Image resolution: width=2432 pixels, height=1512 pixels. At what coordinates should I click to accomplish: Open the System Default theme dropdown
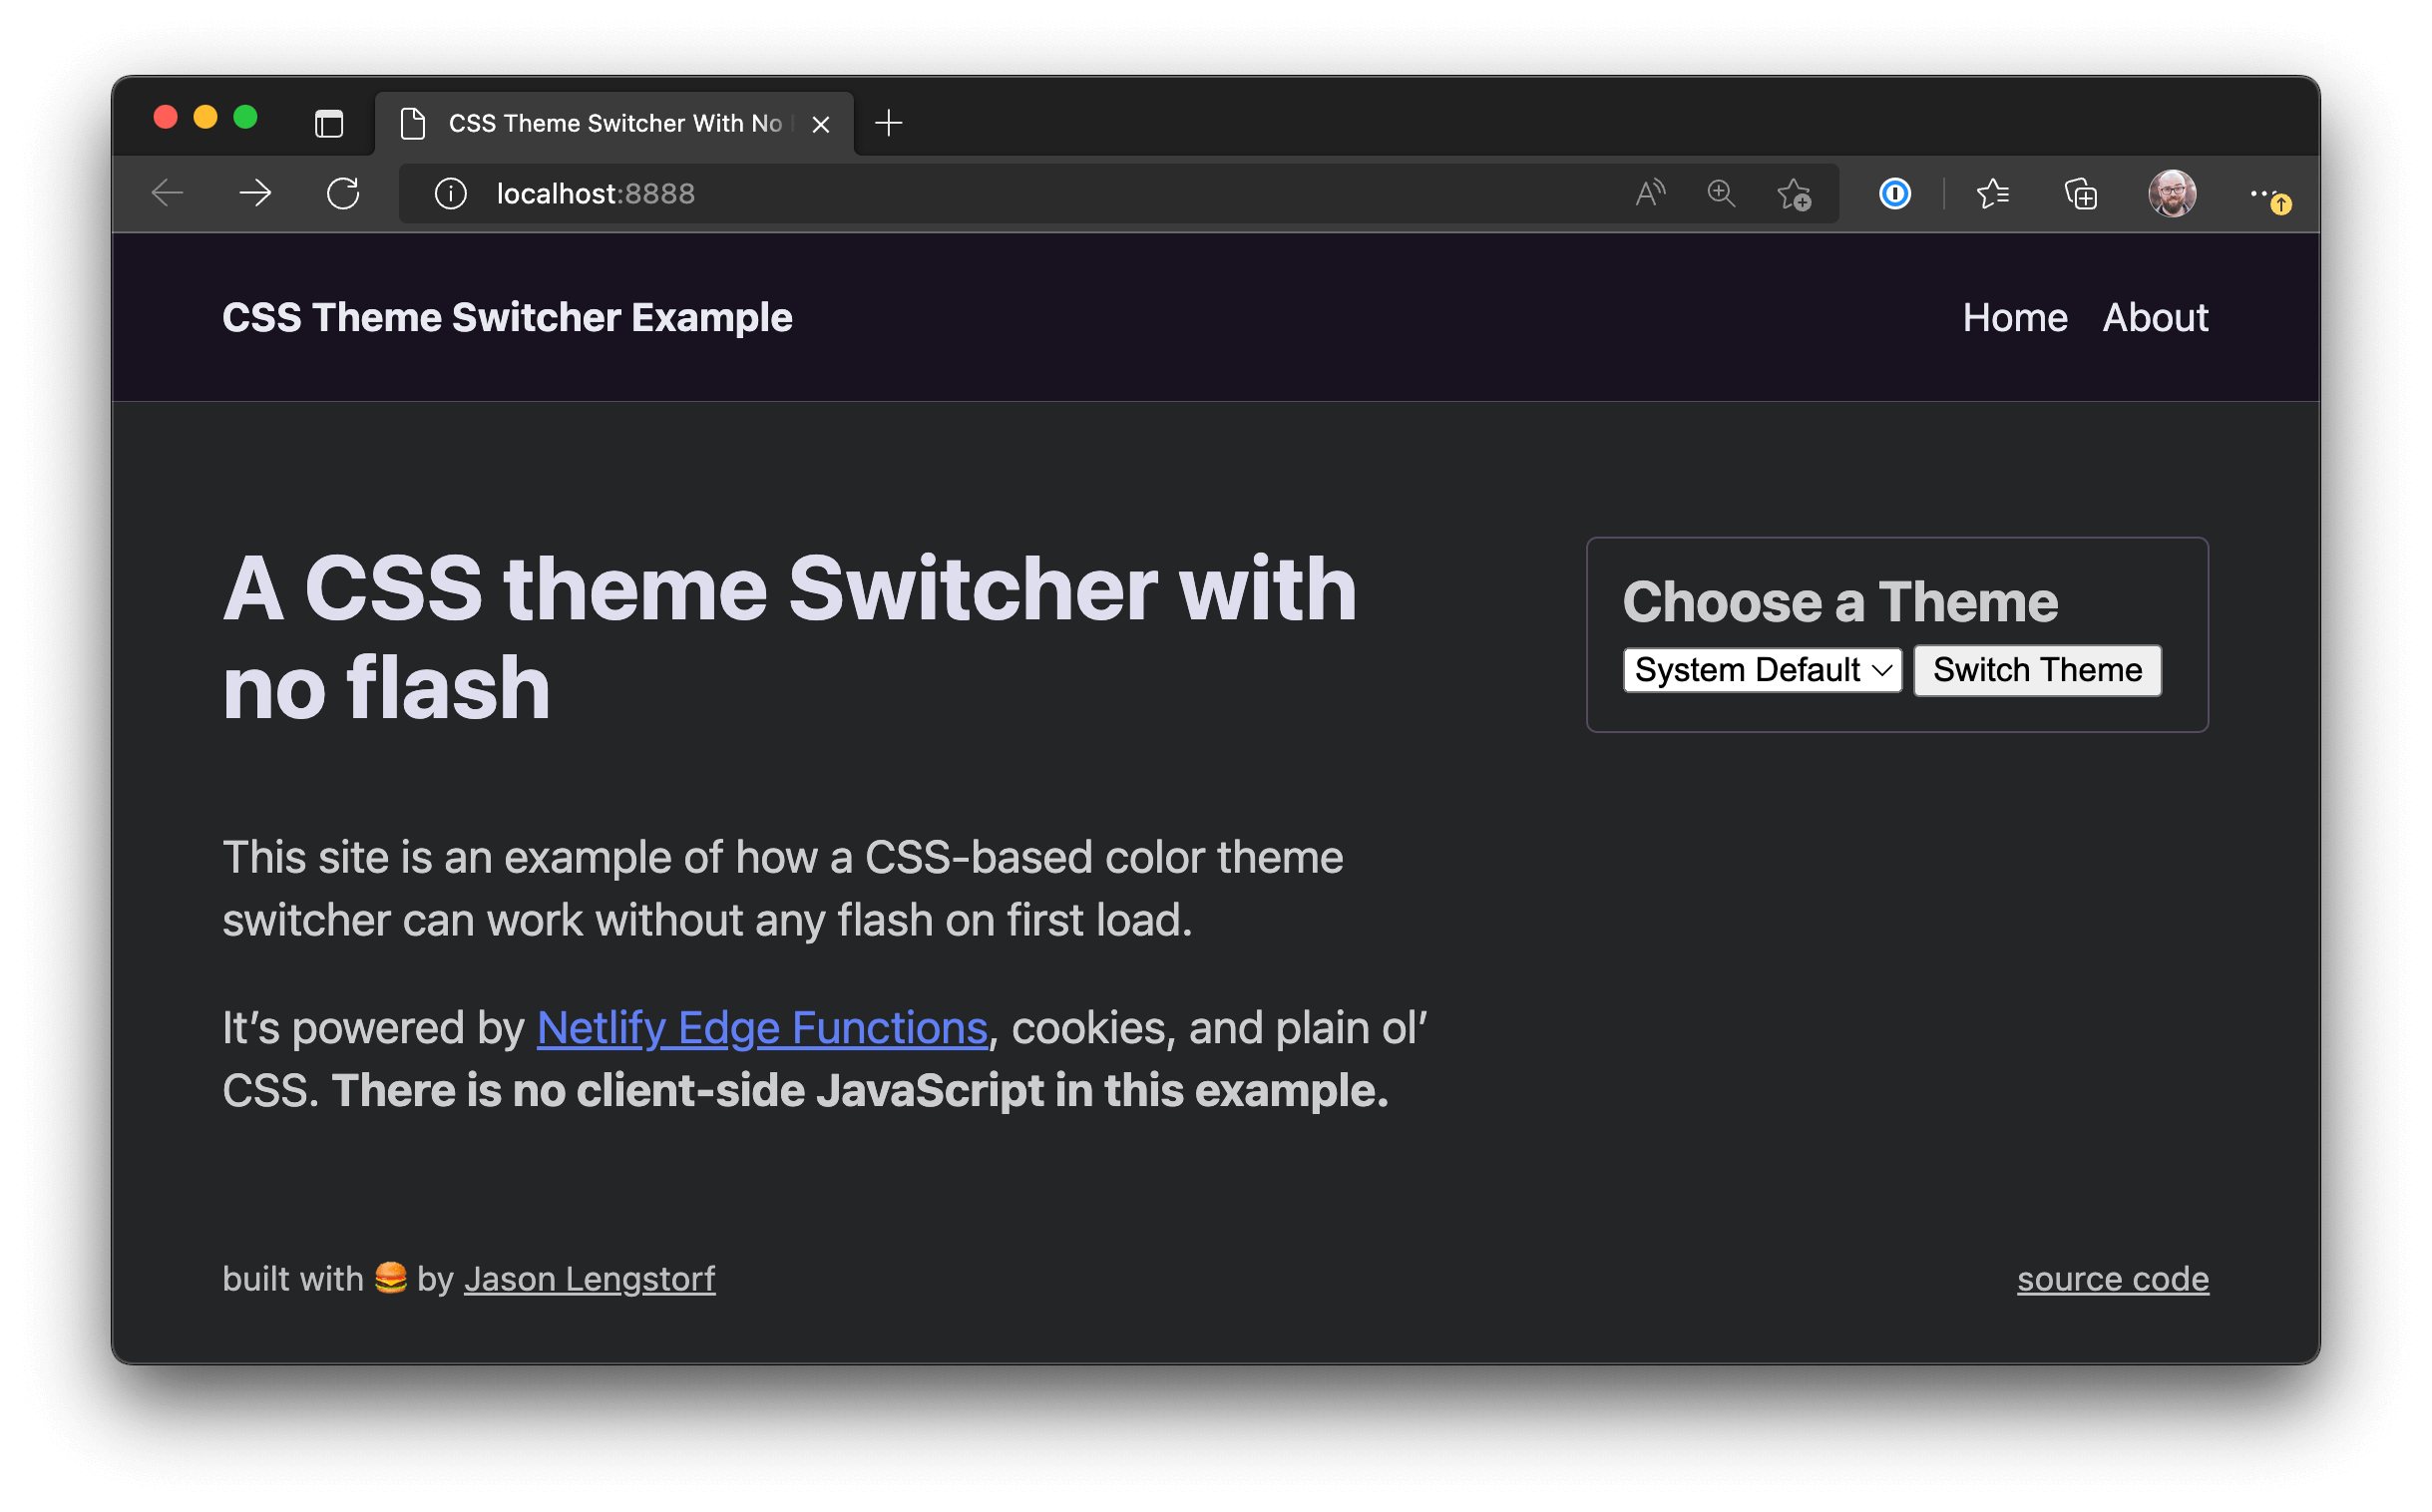[1762, 670]
